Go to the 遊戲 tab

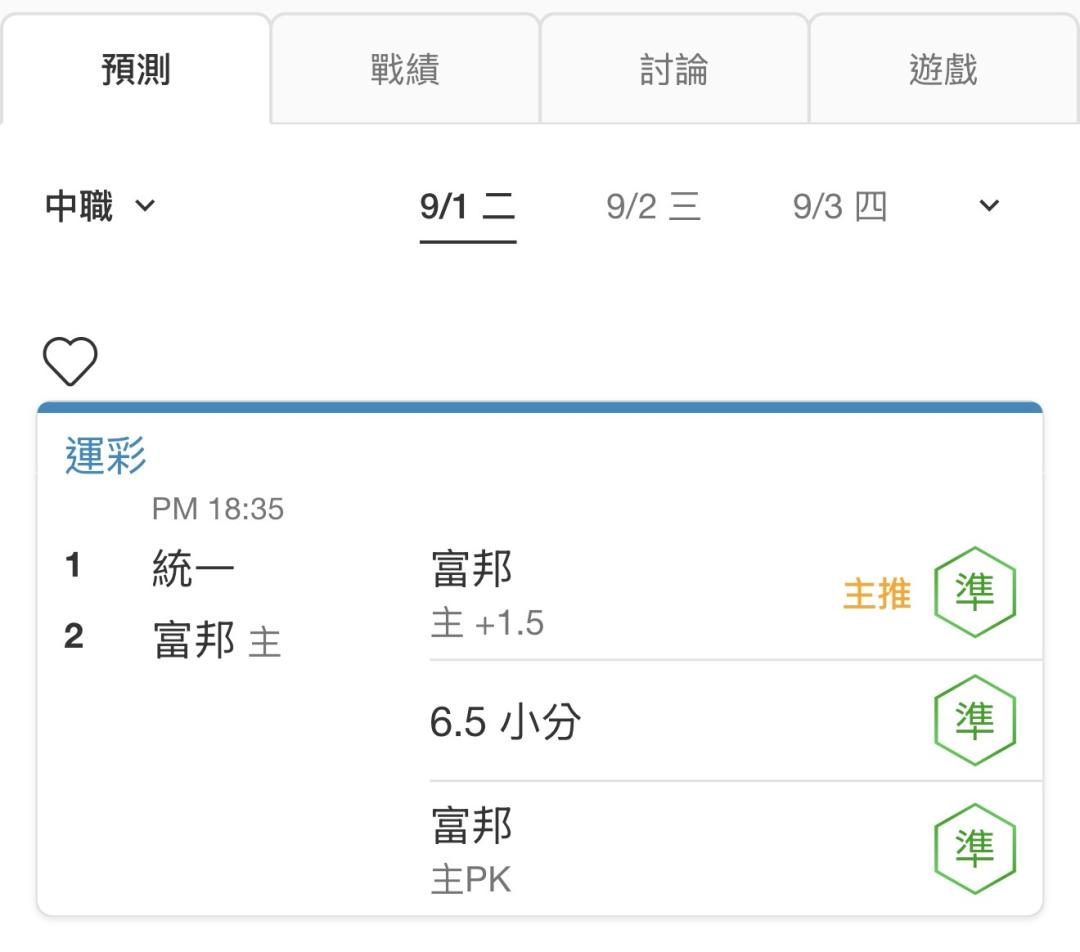[x=943, y=69]
